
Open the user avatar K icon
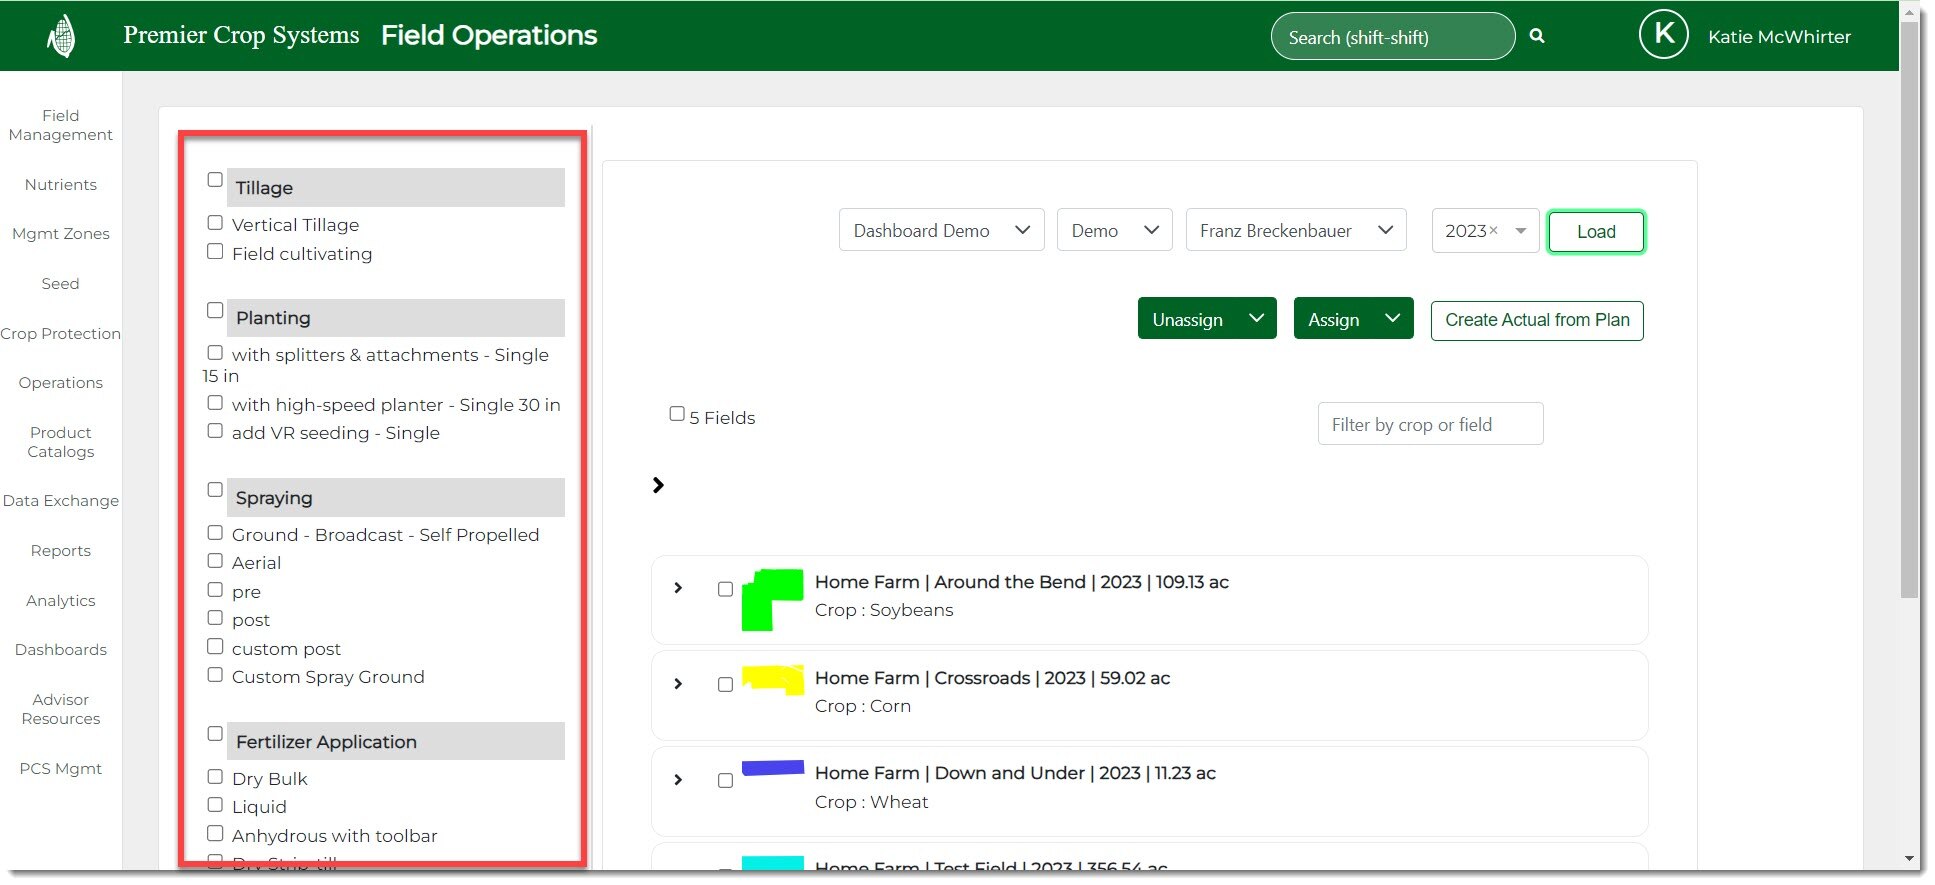pyautogui.click(x=1663, y=35)
